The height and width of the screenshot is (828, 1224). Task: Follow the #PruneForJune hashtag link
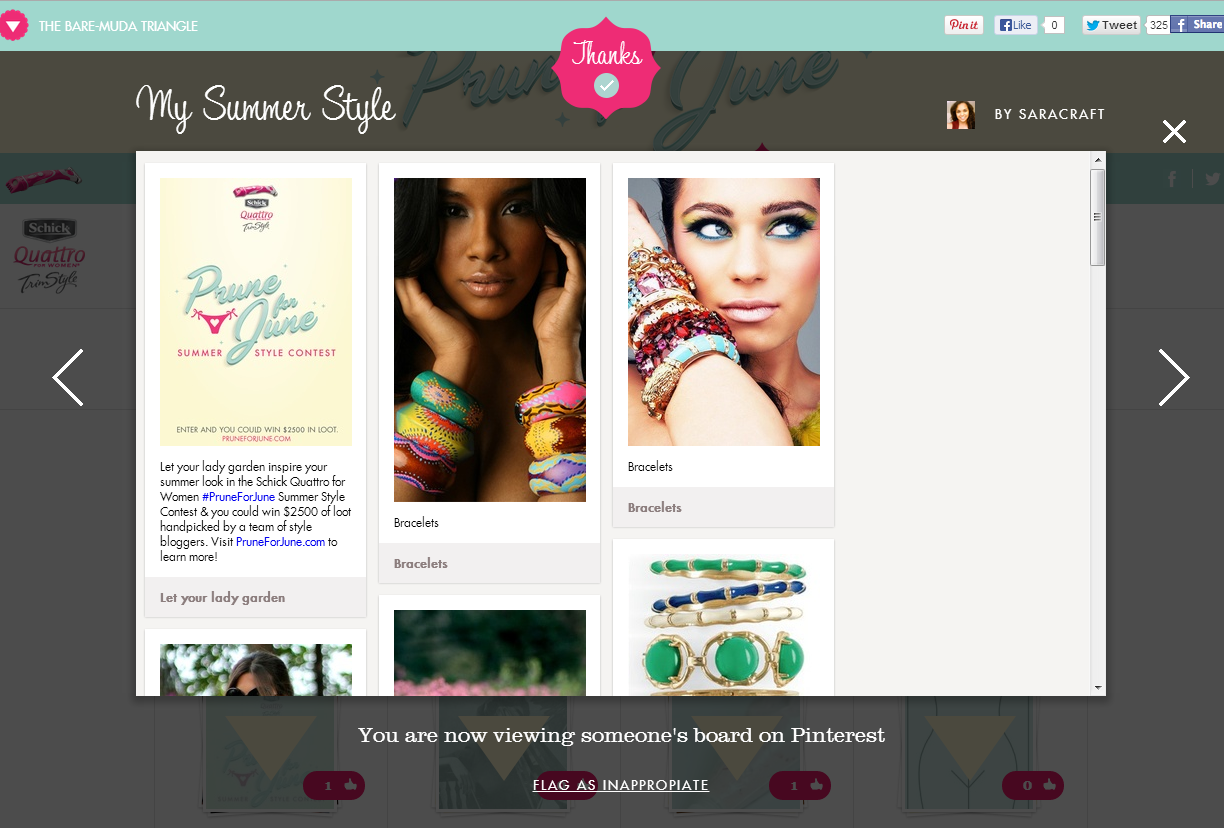(238, 497)
